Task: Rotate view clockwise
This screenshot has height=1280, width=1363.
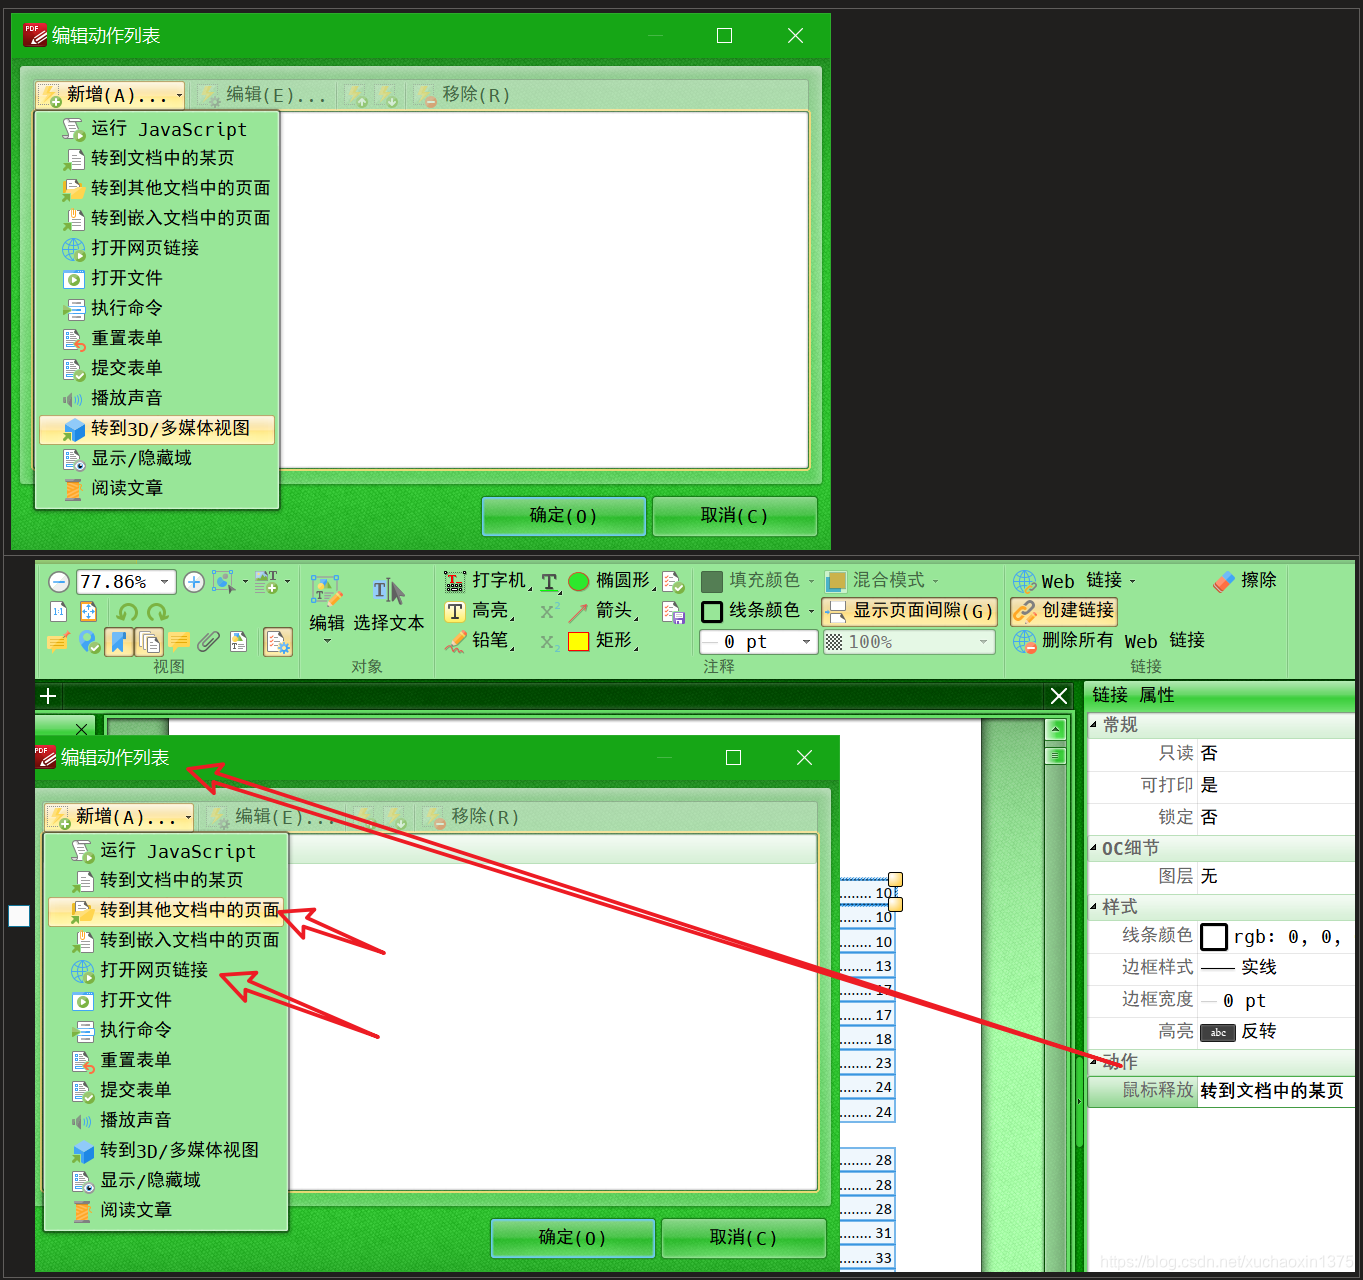Action: click(x=157, y=612)
